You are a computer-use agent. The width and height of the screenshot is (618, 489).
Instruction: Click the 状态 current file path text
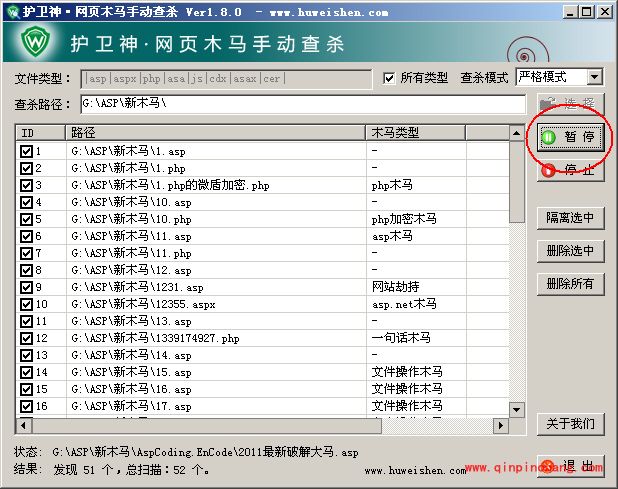click(x=205, y=452)
